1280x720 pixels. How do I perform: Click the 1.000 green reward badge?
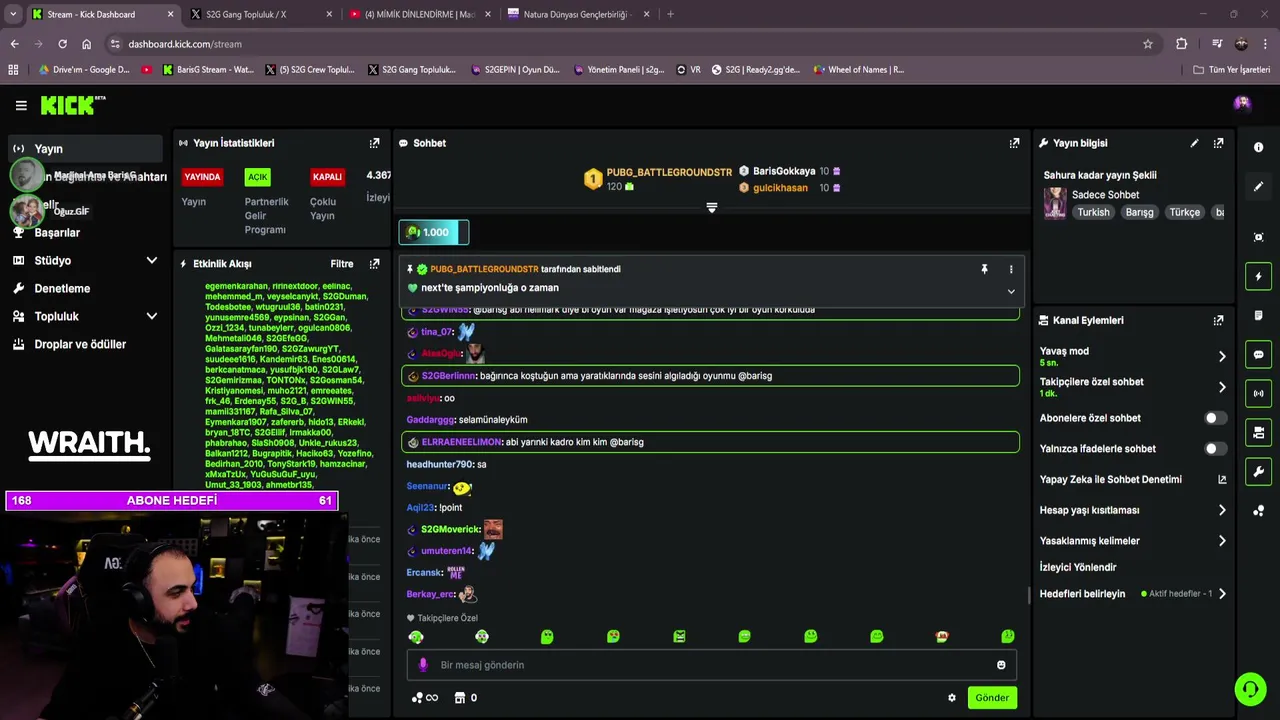[434, 232]
